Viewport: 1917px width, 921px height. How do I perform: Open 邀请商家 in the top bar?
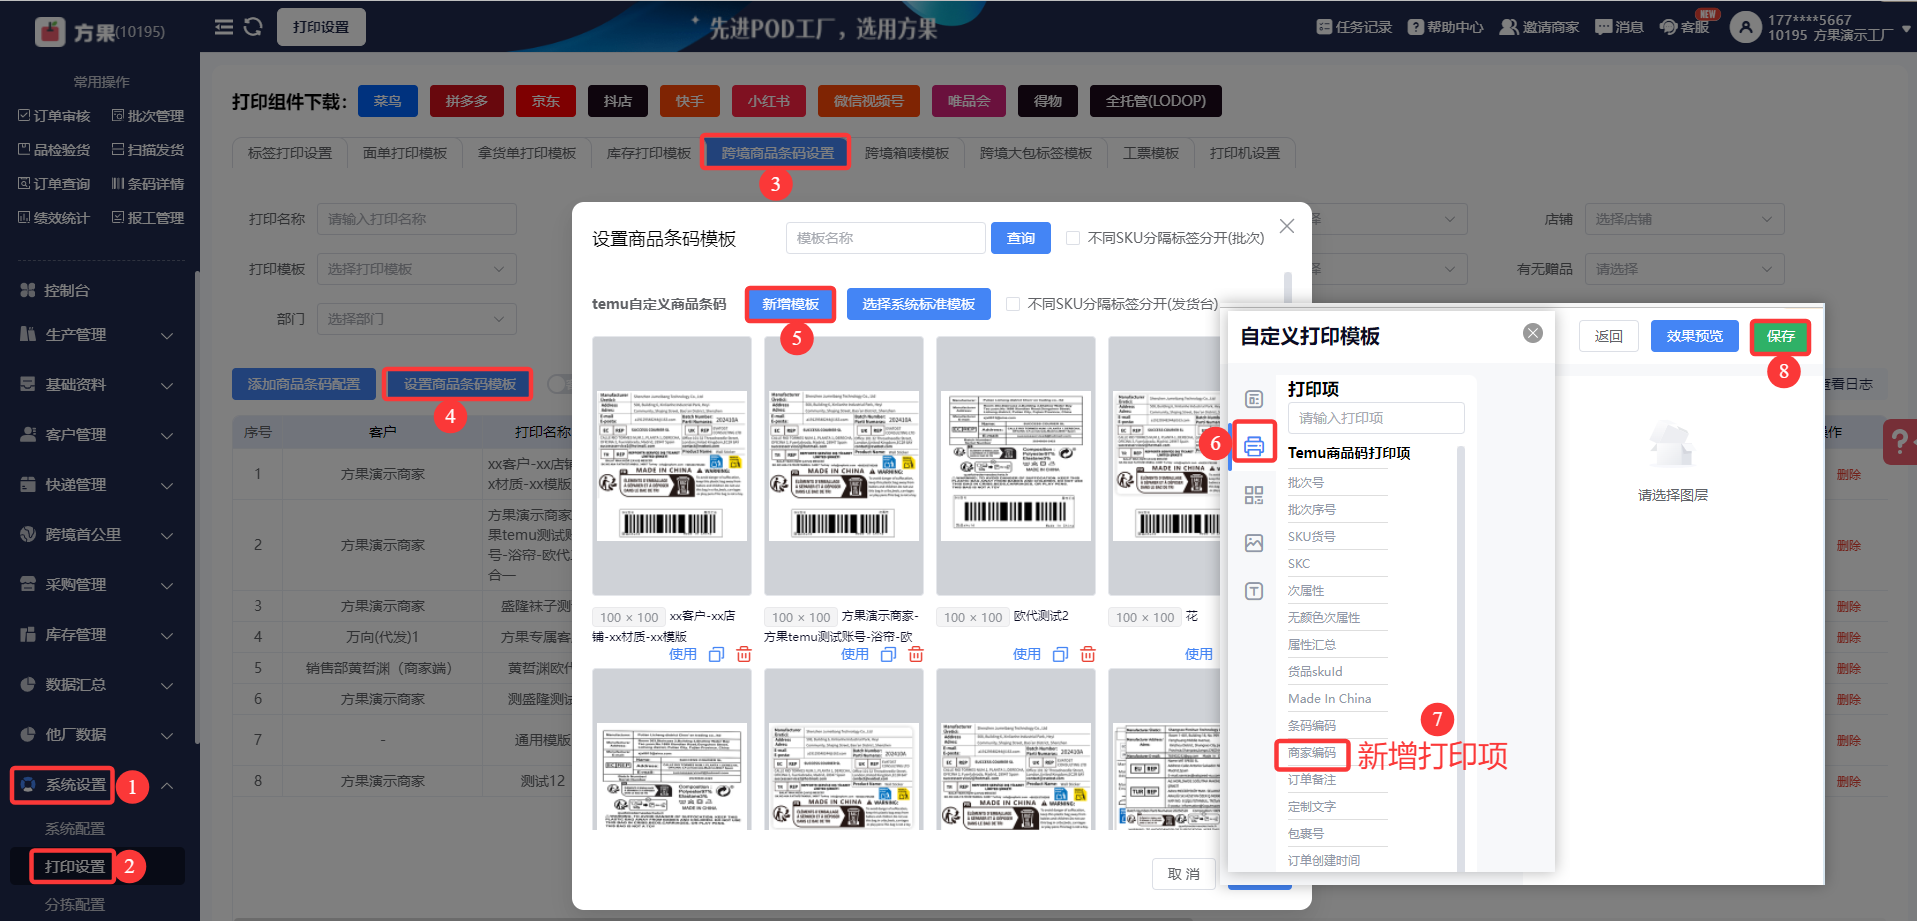point(1539,27)
